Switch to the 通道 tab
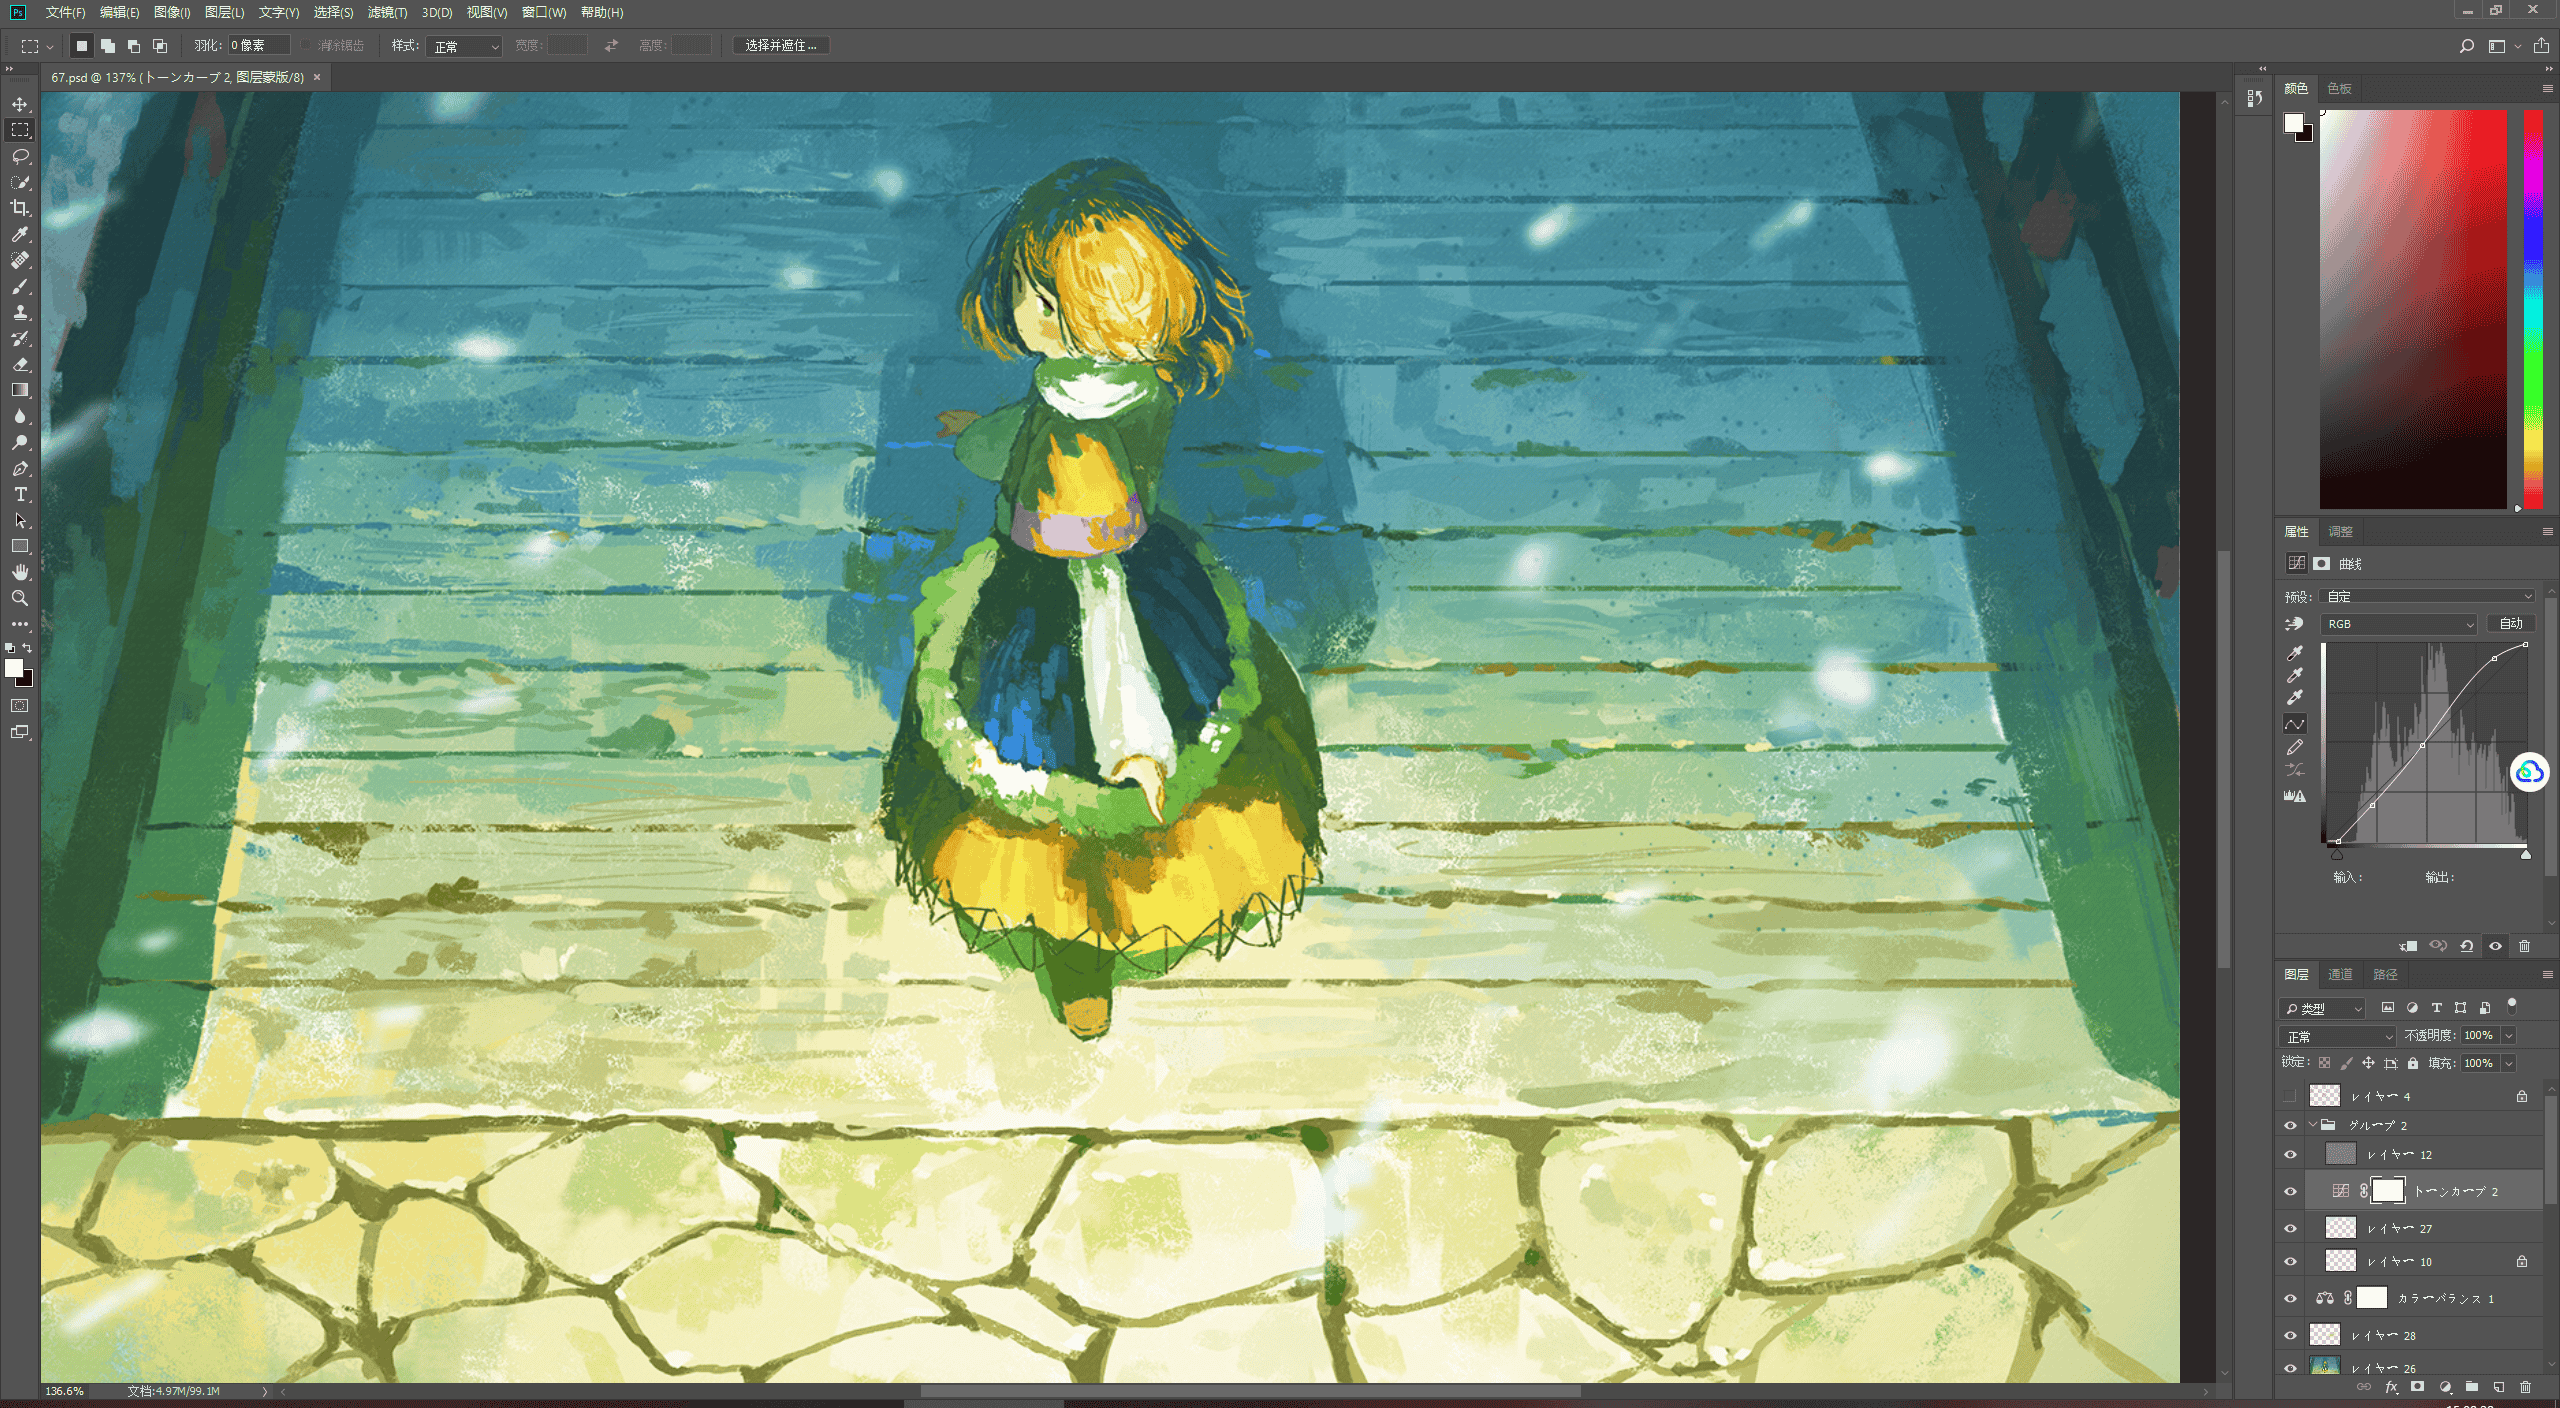 [2340, 974]
